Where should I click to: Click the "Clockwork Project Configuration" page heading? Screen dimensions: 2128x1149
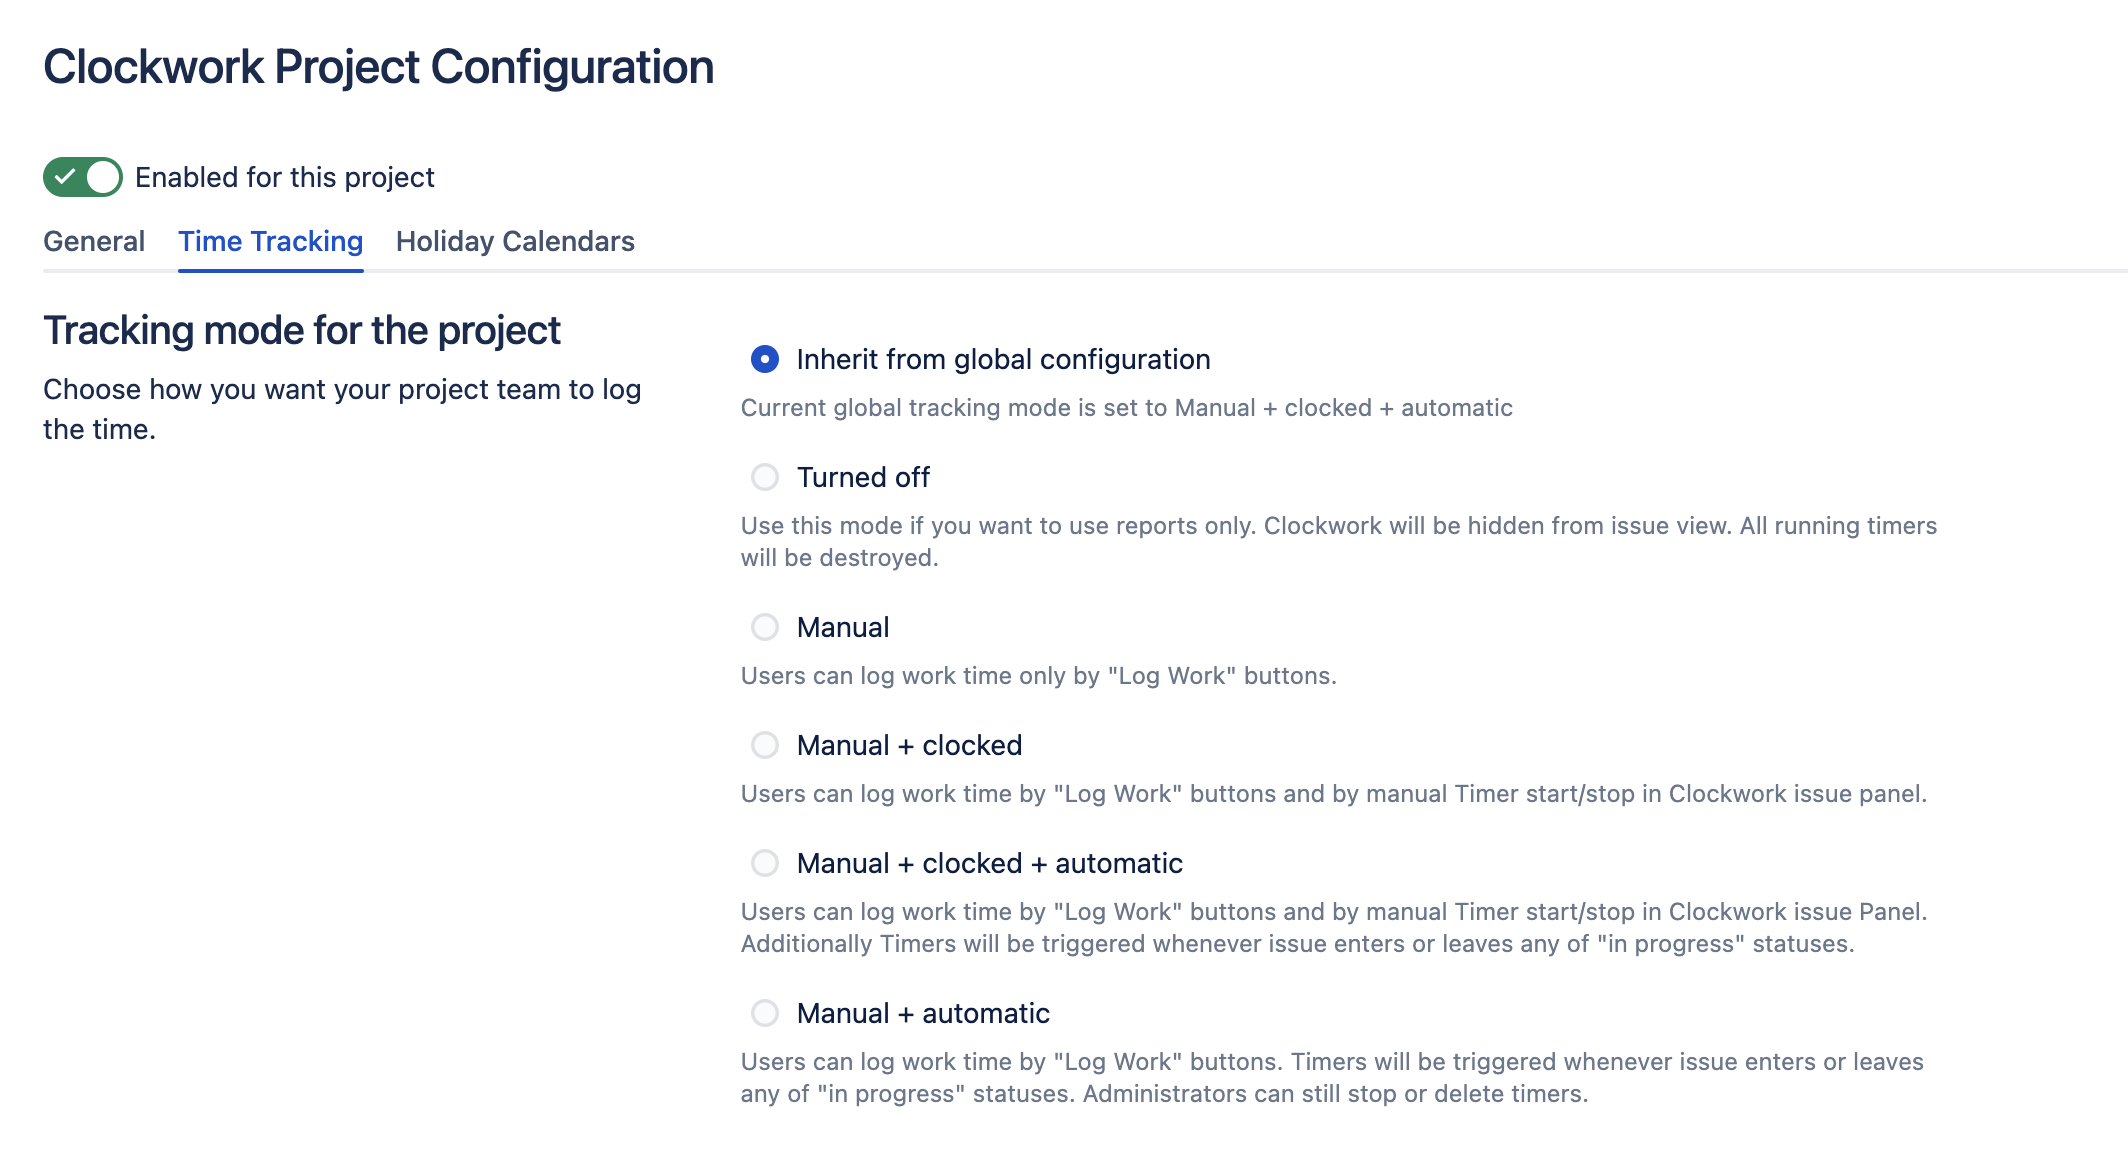coord(378,67)
